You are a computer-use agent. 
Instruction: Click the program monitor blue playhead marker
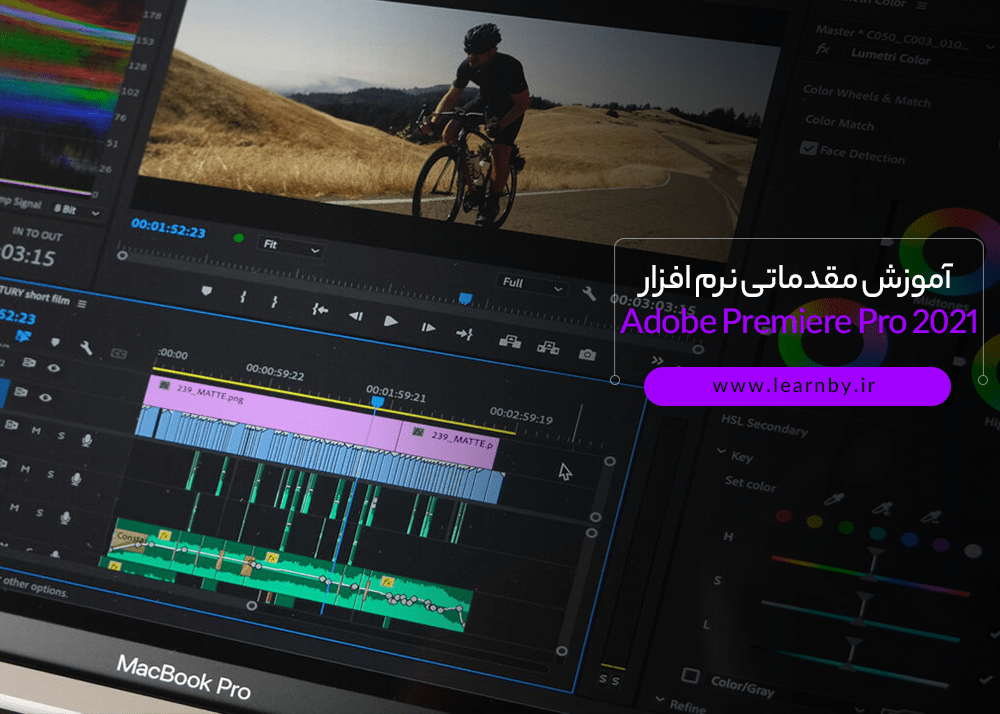(466, 298)
